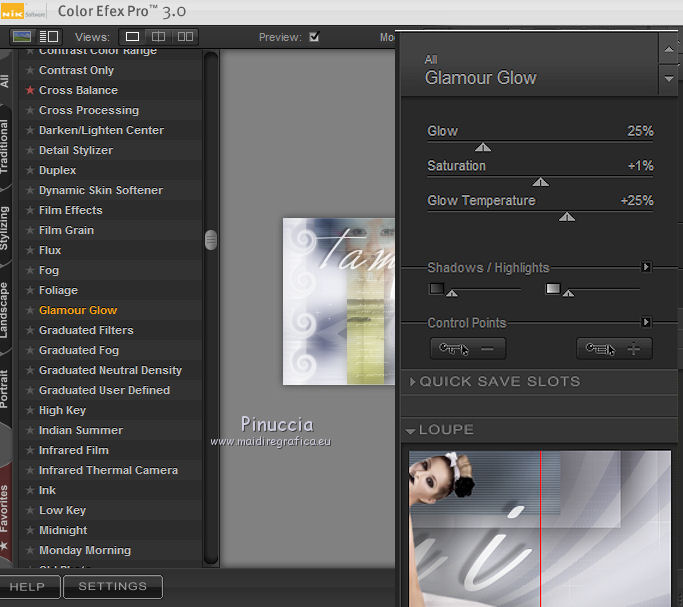Open the Stylizing category tab

(x=4, y=228)
